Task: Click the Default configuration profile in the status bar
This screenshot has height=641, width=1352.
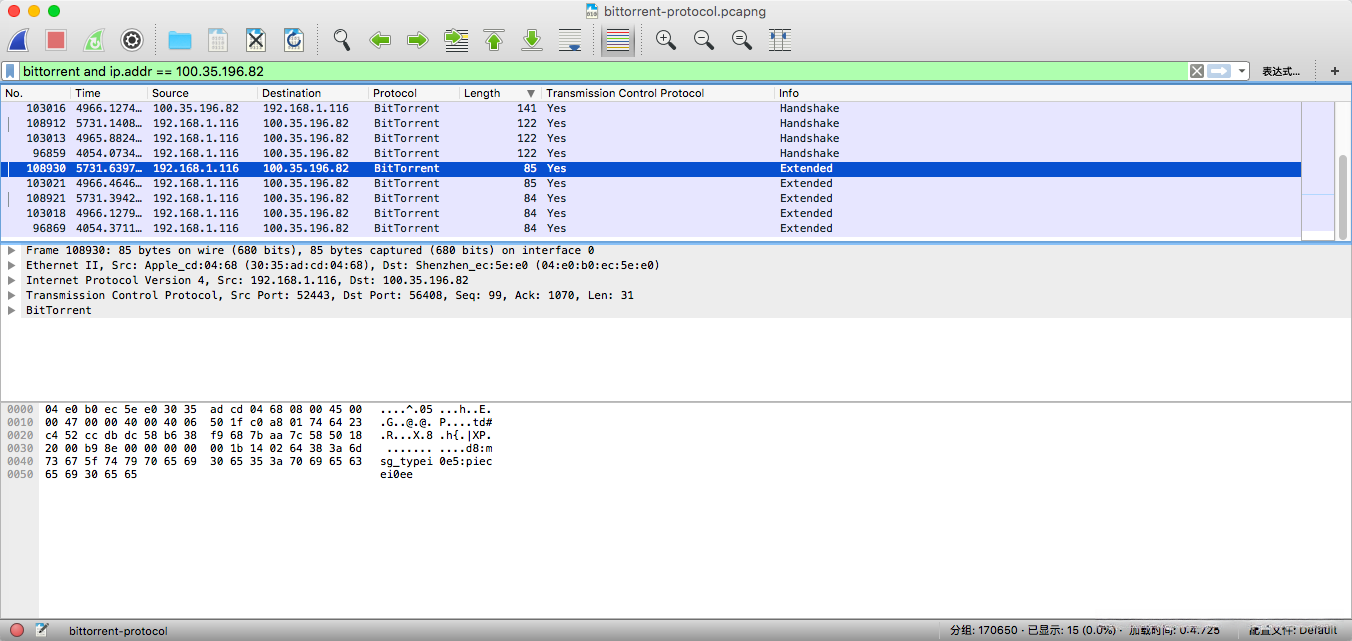Action: (x=1293, y=630)
